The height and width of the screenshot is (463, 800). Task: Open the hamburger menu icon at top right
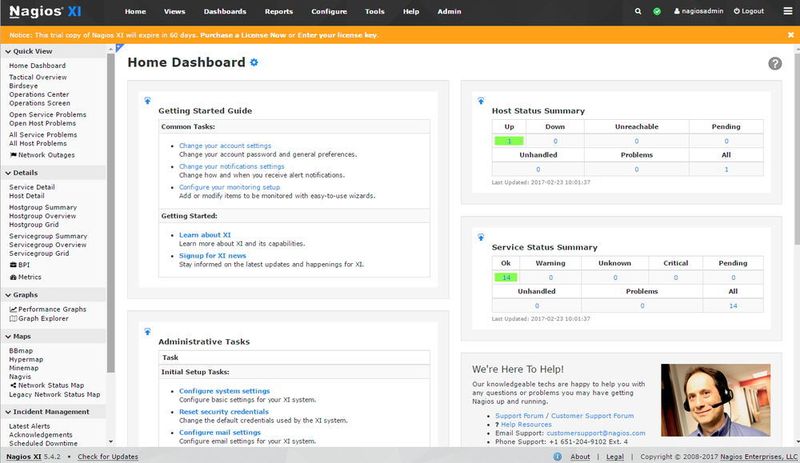click(788, 11)
